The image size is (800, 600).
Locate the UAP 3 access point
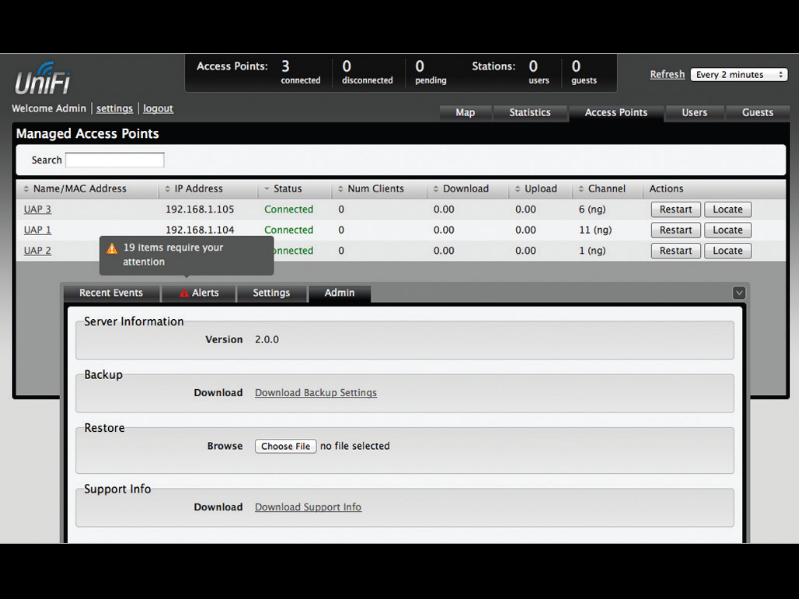(728, 209)
